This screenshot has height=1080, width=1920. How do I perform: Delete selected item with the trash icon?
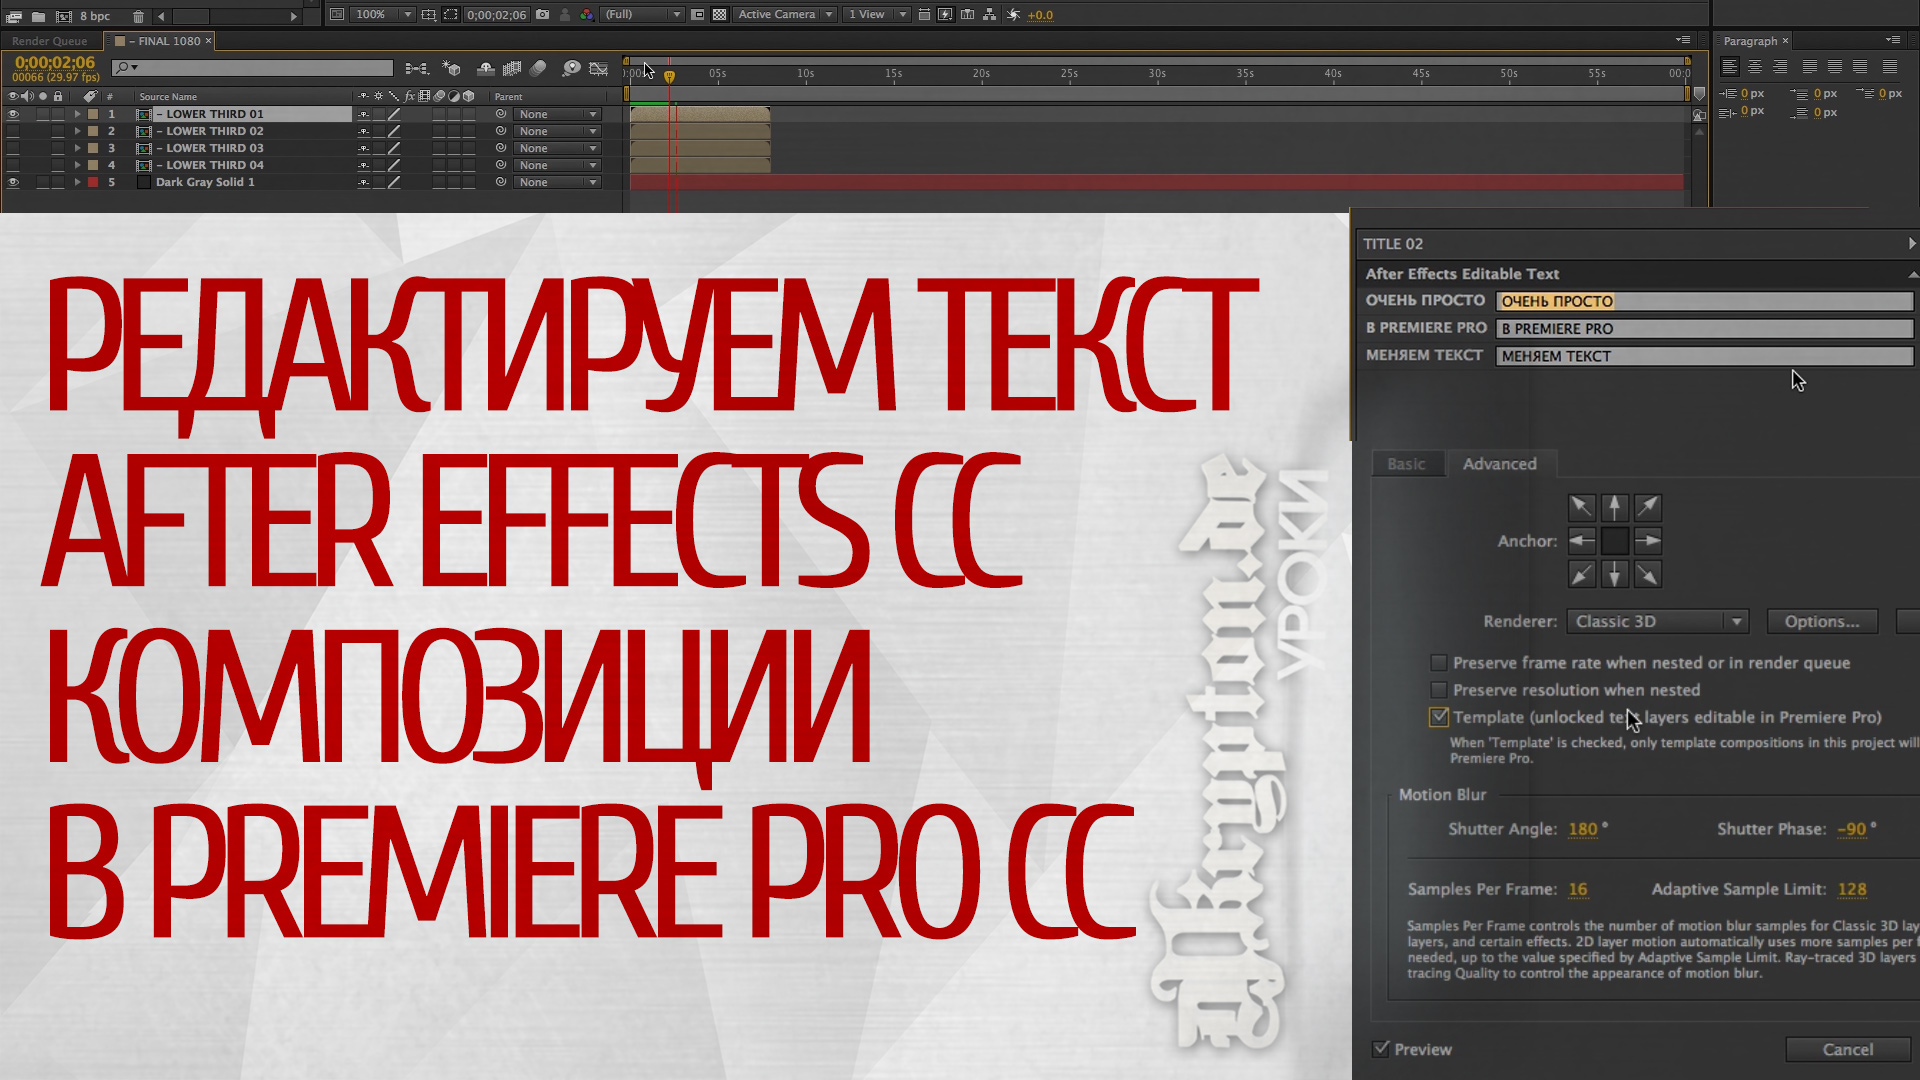[139, 16]
